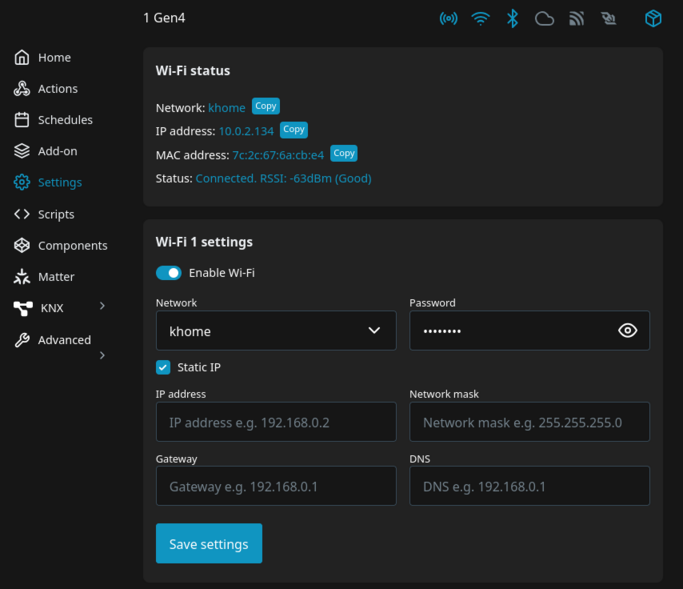Click the Bluetooth status icon
Screen dimensions: 683x589
pyautogui.click(x=512, y=19)
